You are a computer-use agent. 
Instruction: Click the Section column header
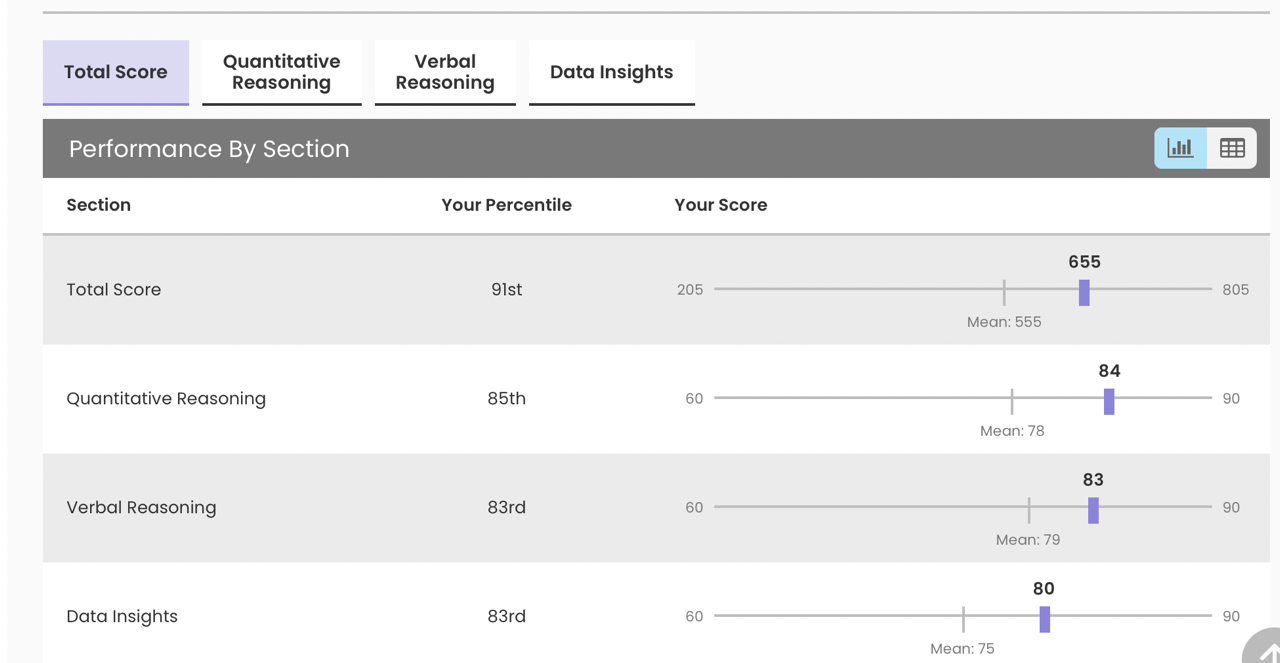[98, 205]
